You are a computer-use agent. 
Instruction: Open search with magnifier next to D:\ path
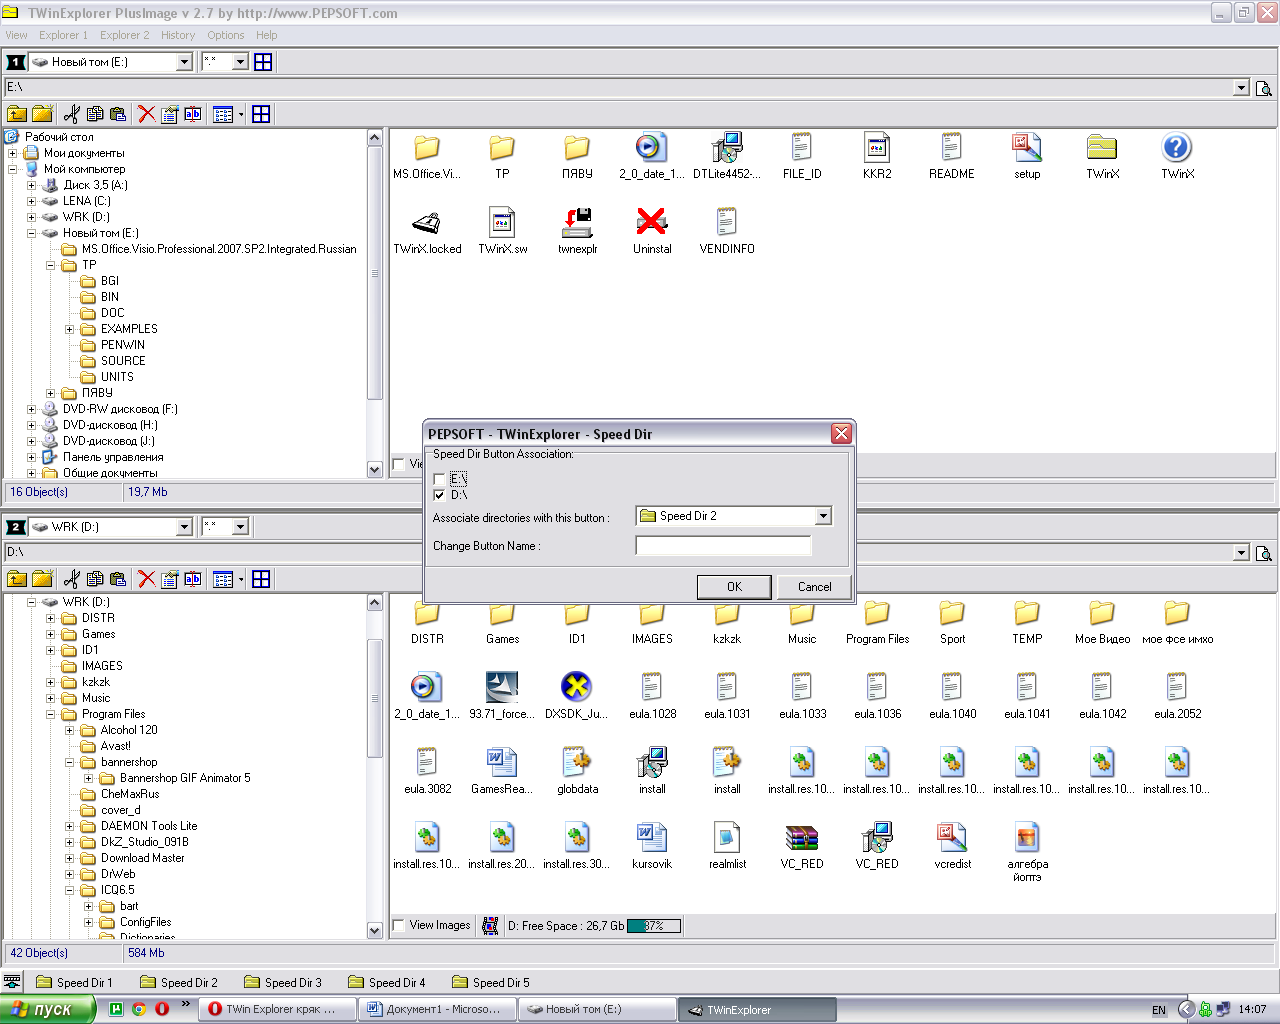[x=1264, y=553]
